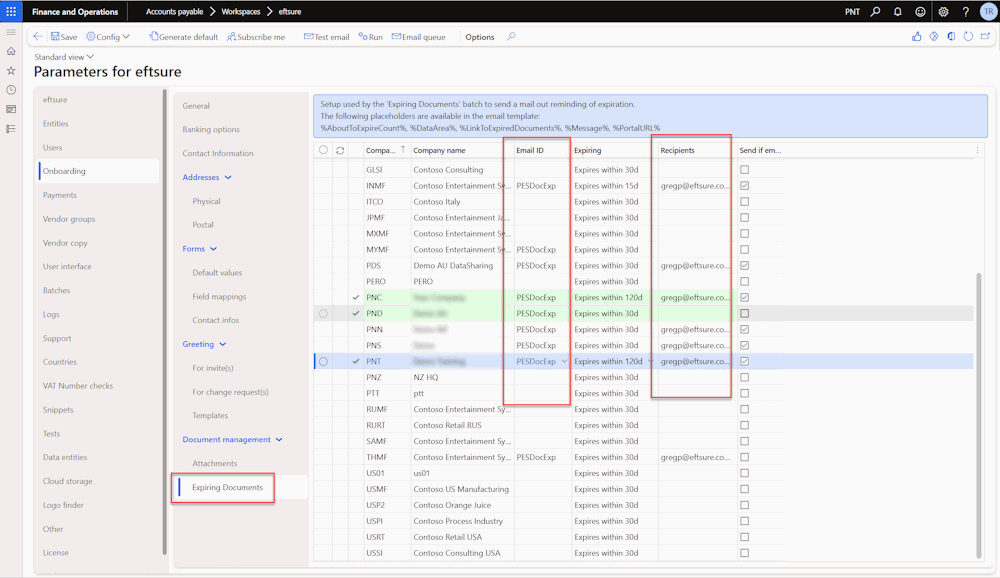Click Save in the action pane
The height and width of the screenshot is (578, 1000).
tap(64, 37)
